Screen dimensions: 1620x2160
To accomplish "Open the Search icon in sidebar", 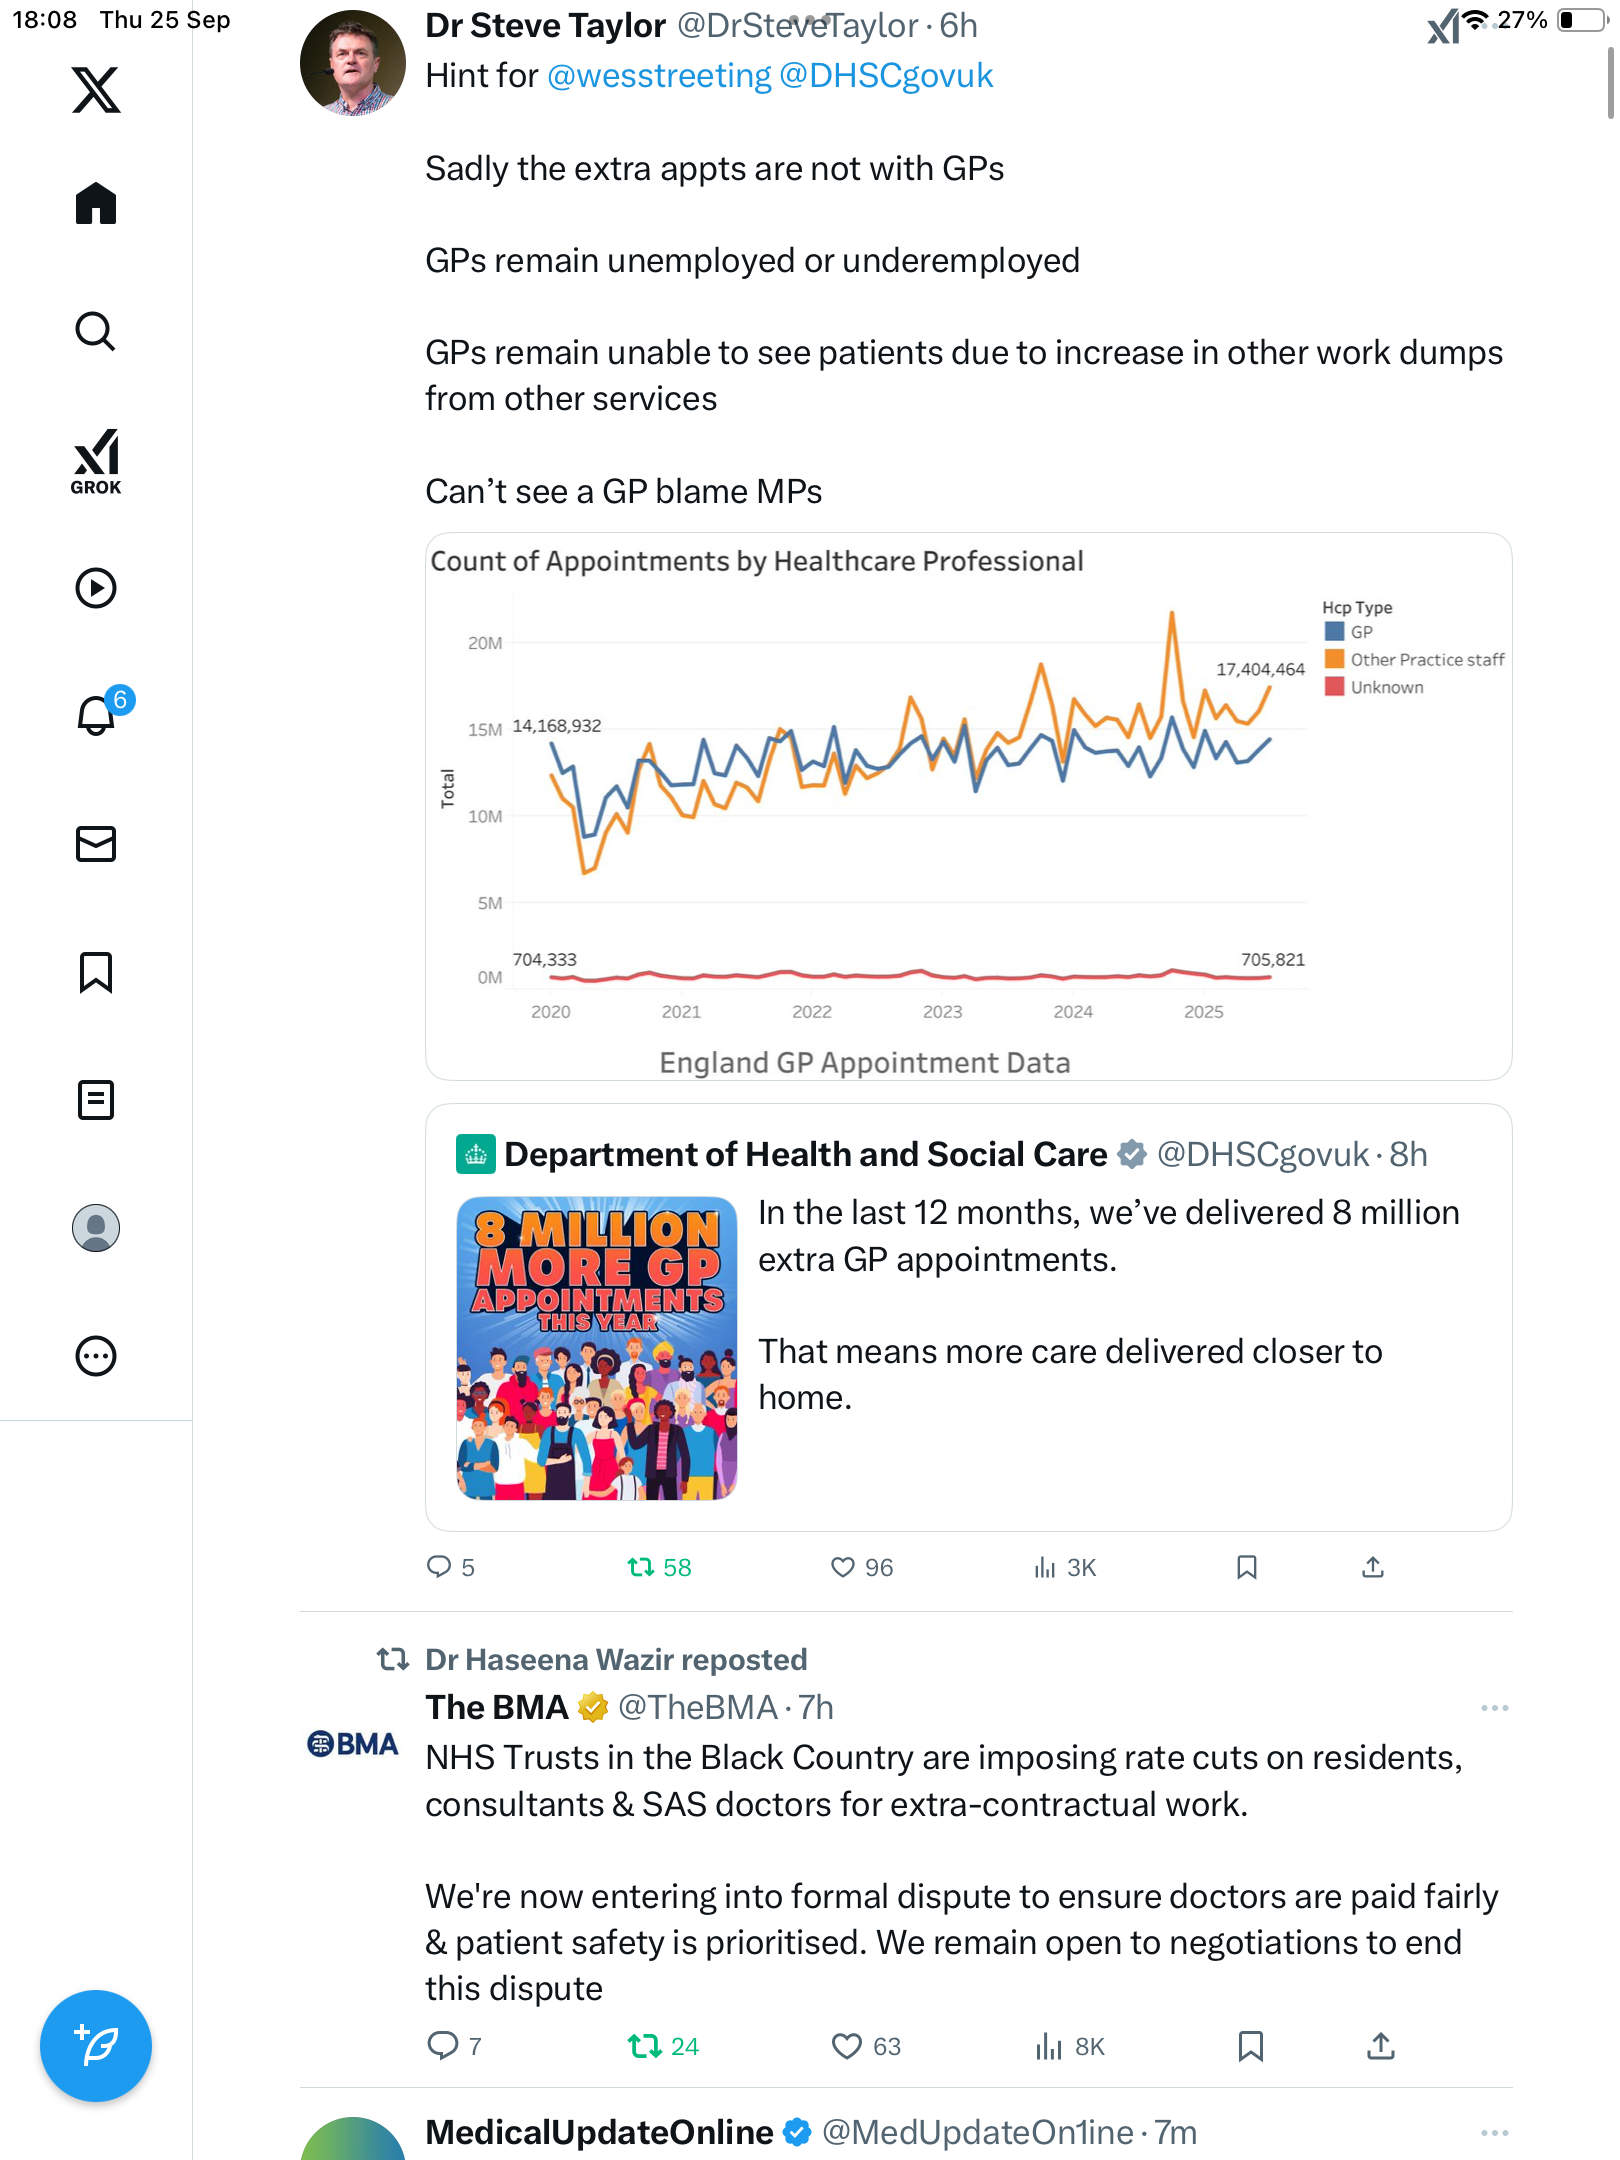I will (x=96, y=331).
